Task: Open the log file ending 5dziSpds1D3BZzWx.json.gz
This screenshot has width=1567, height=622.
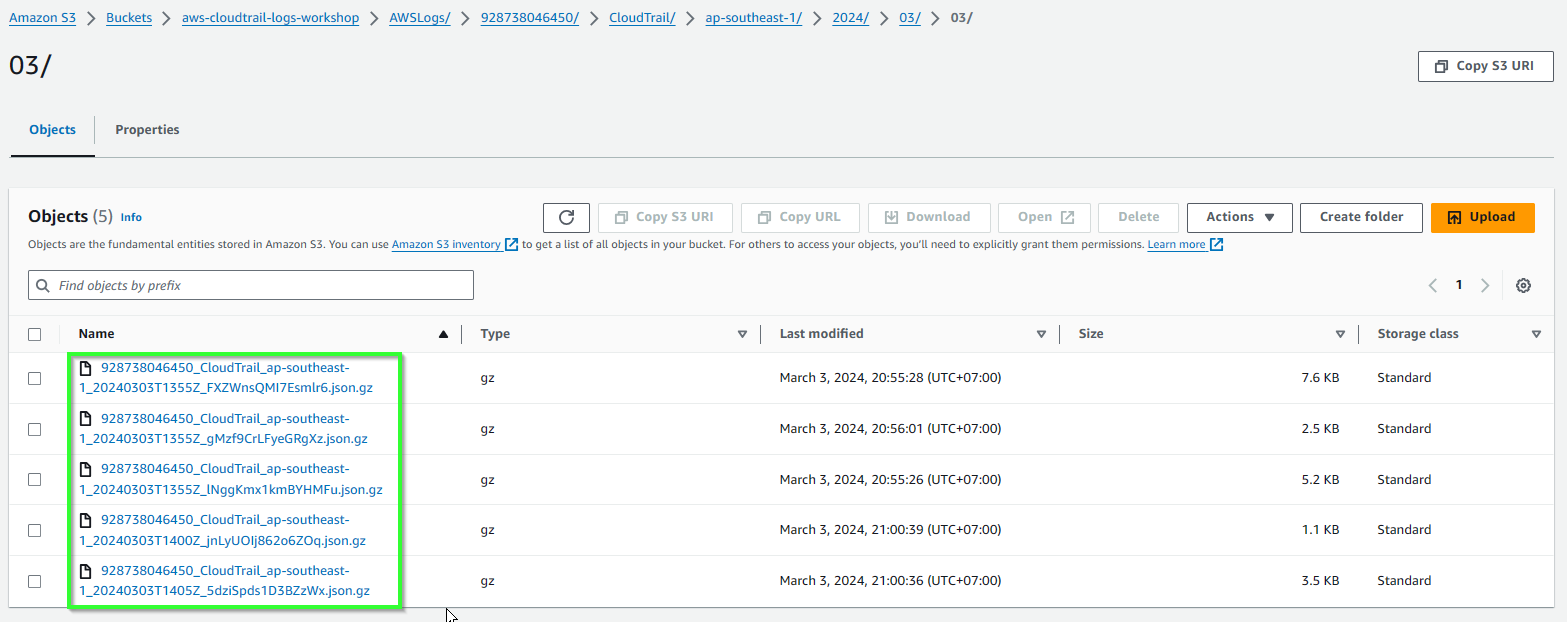Action: tap(225, 581)
